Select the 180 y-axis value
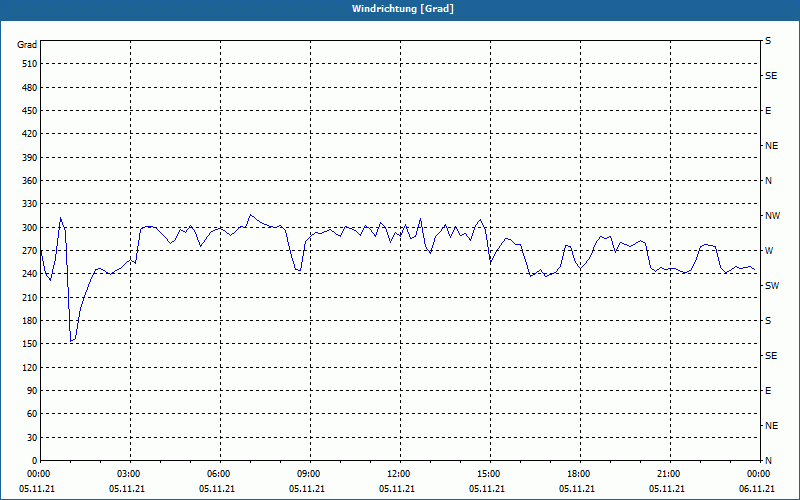Viewport: 800px width, 500px height. click(30, 321)
